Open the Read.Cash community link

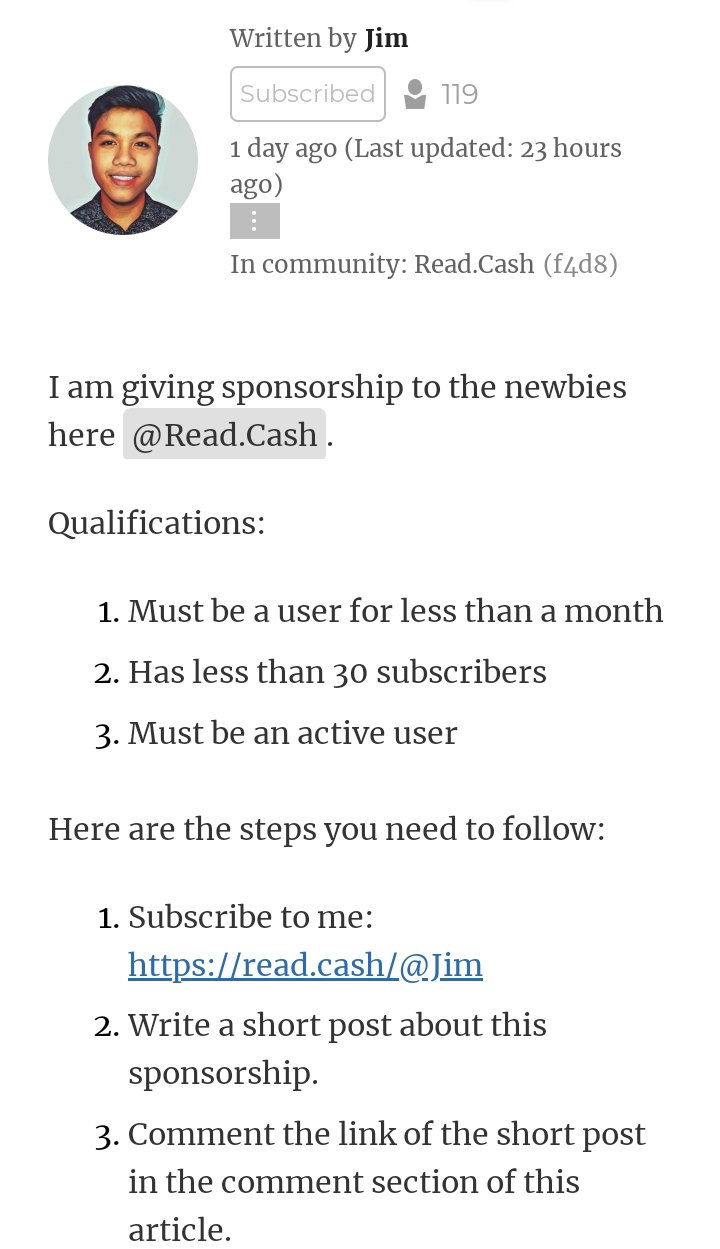[x=474, y=264]
